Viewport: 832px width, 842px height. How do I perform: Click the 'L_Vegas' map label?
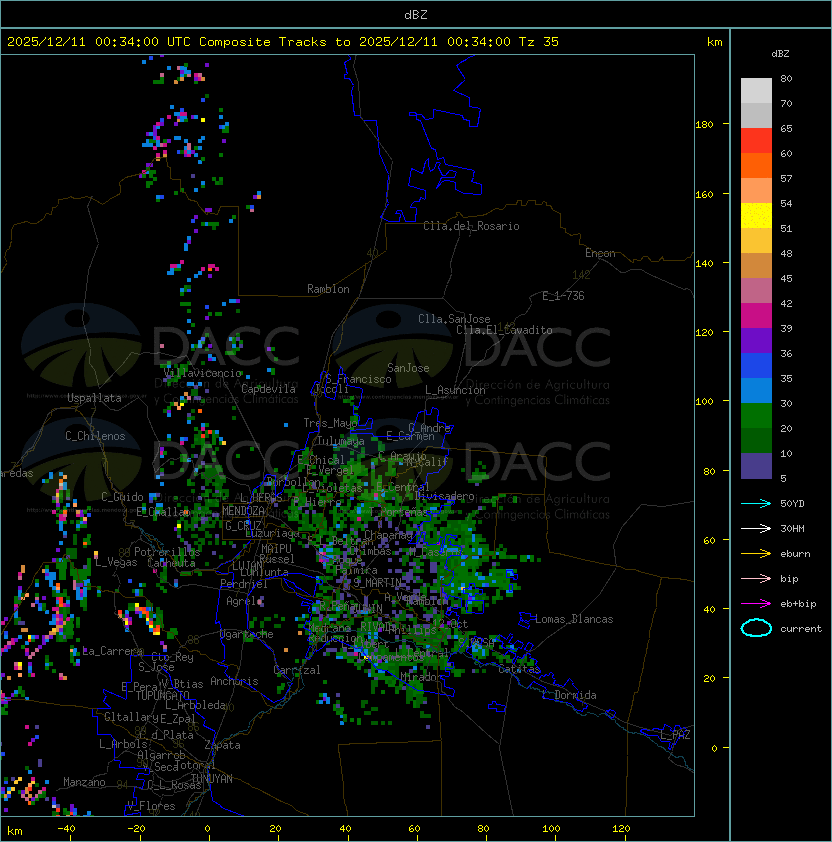(x=116, y=562)
